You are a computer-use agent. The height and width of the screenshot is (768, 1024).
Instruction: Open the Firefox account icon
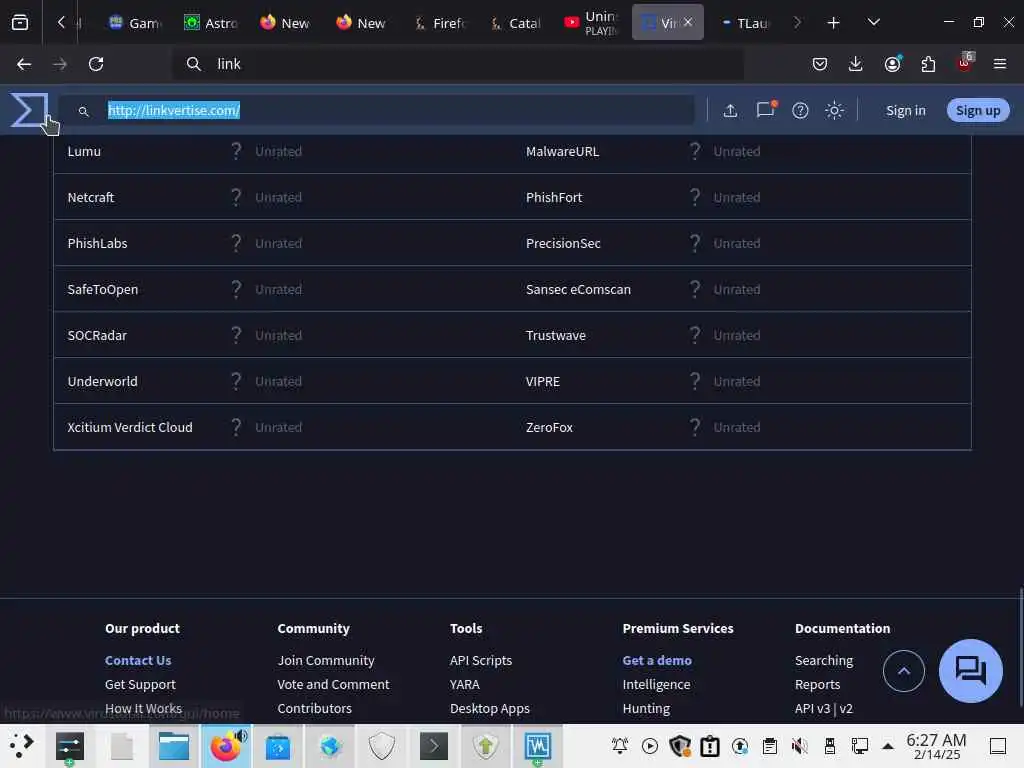click(892, 64)
